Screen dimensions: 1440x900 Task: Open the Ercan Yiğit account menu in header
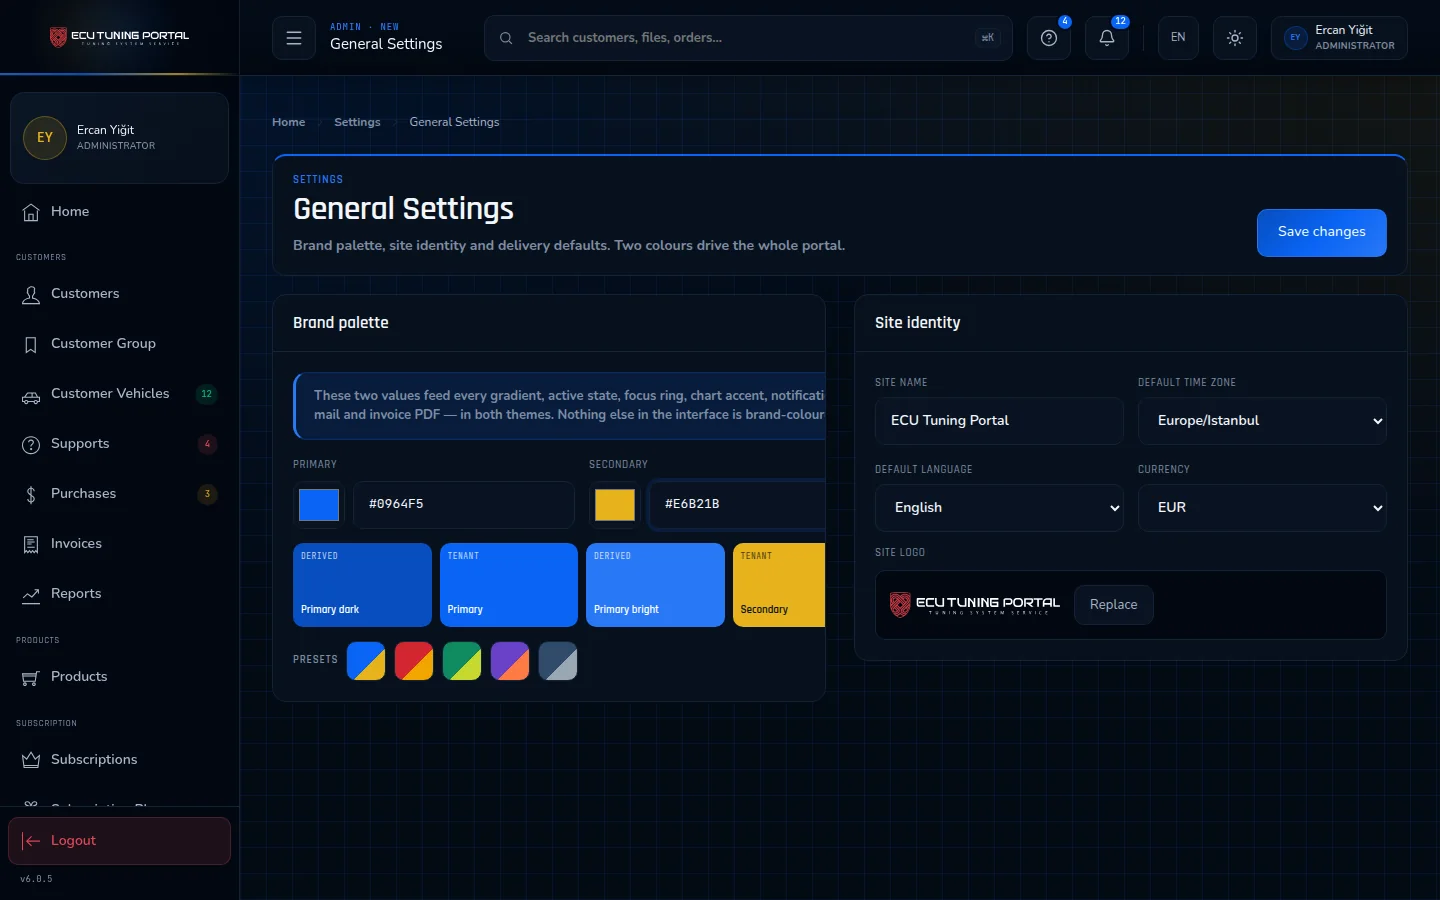click(x=1339, y=38)
